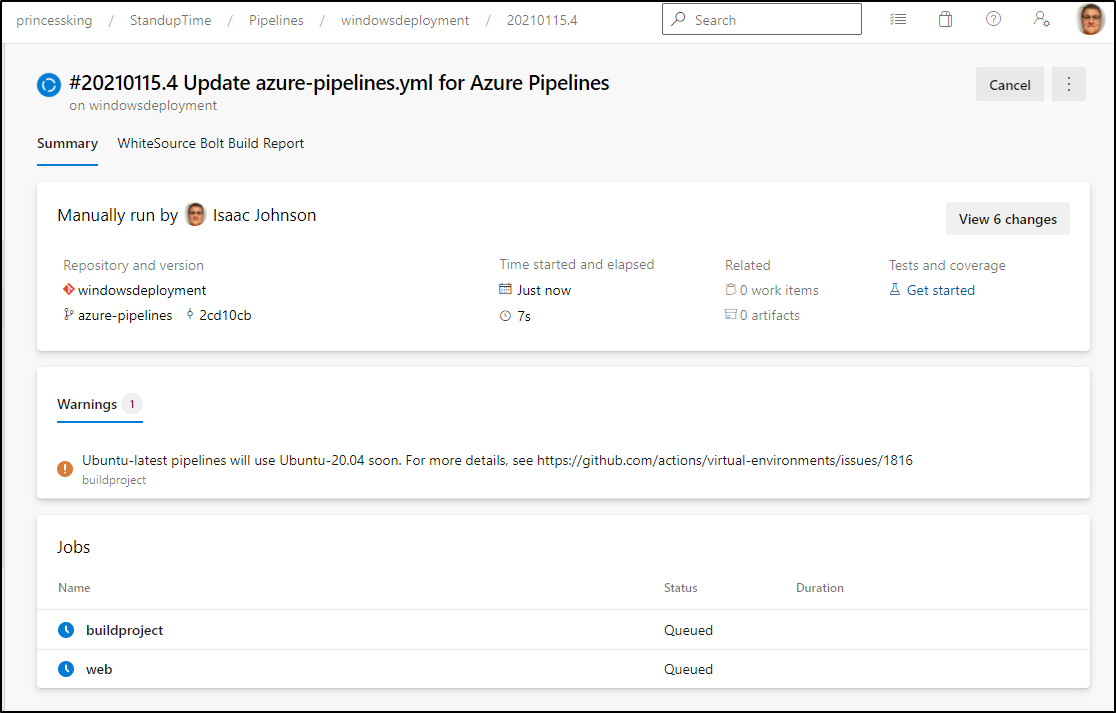
Task: Click the Queued status of web job
Action: click(688, 669)
